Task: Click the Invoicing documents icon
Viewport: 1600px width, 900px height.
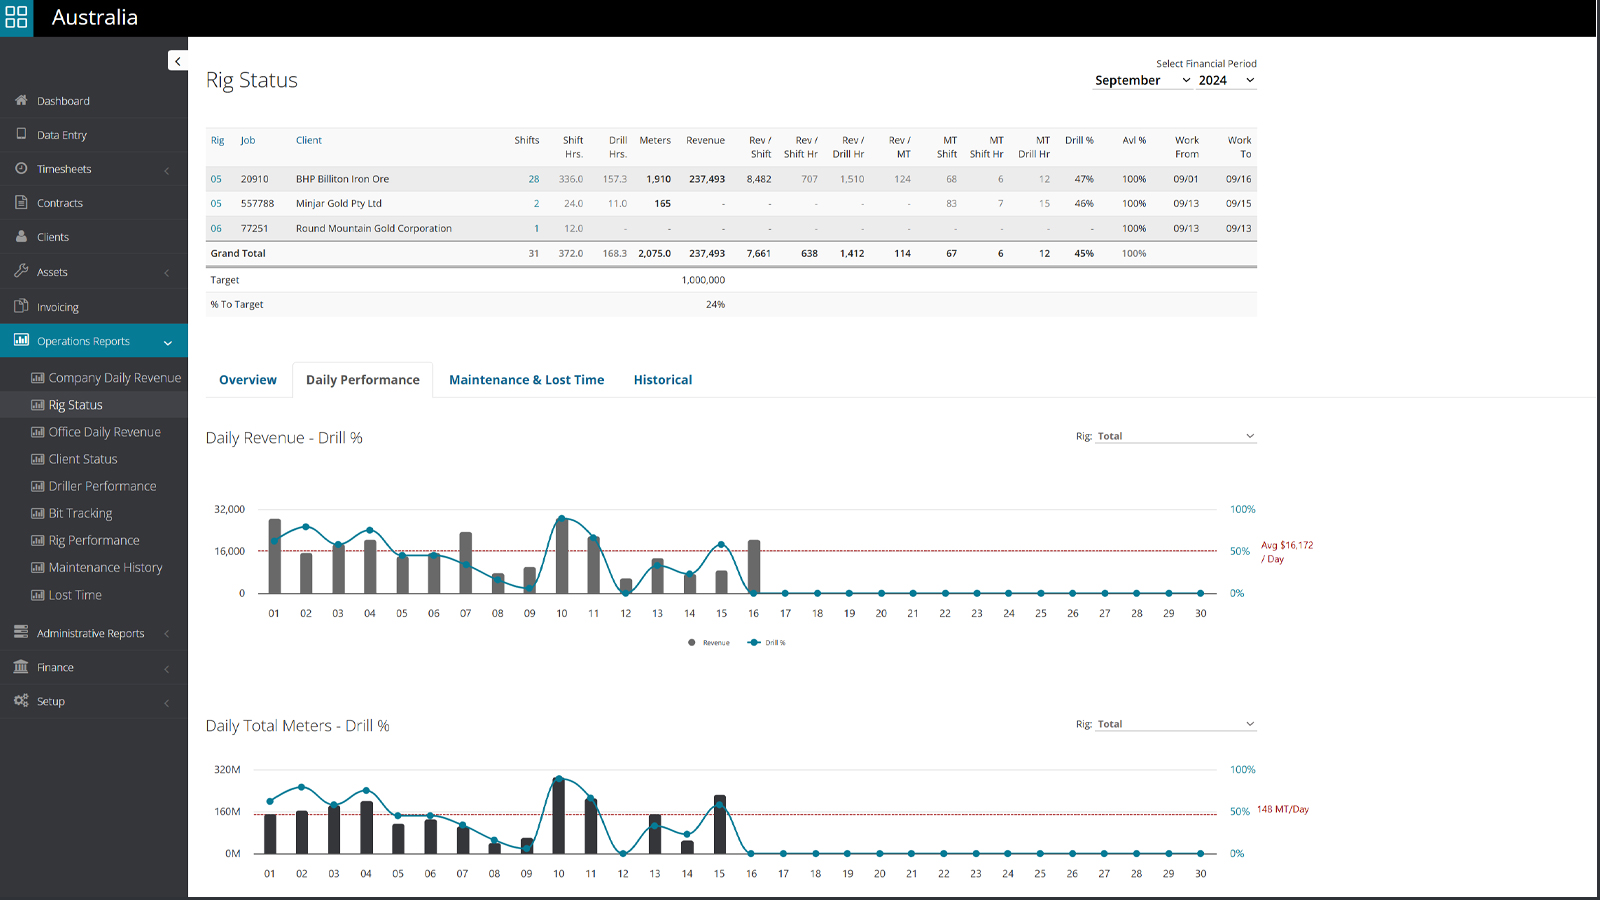Action: pos(21,306)
